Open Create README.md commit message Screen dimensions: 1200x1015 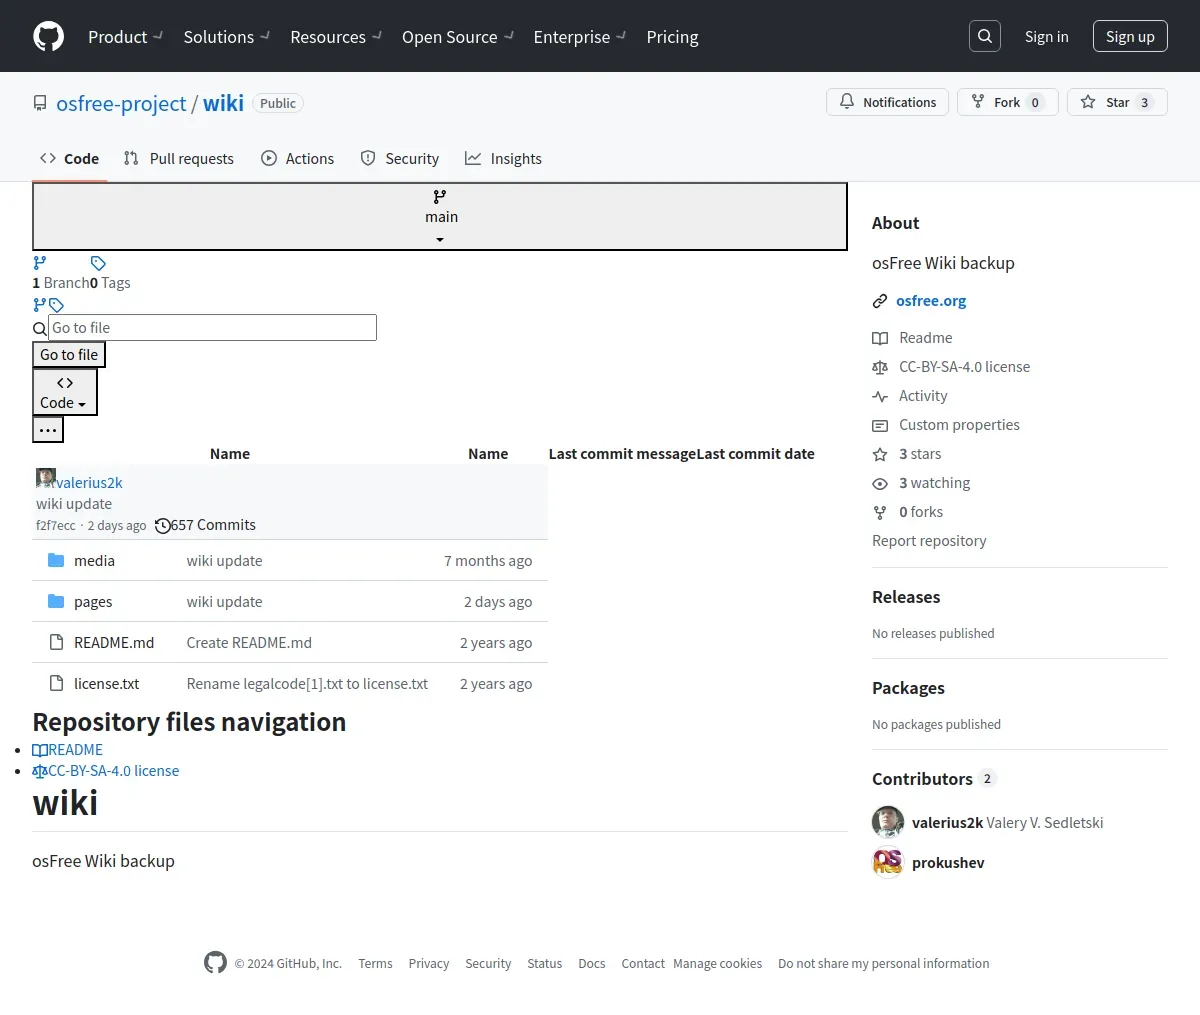[x=249, y=643]
